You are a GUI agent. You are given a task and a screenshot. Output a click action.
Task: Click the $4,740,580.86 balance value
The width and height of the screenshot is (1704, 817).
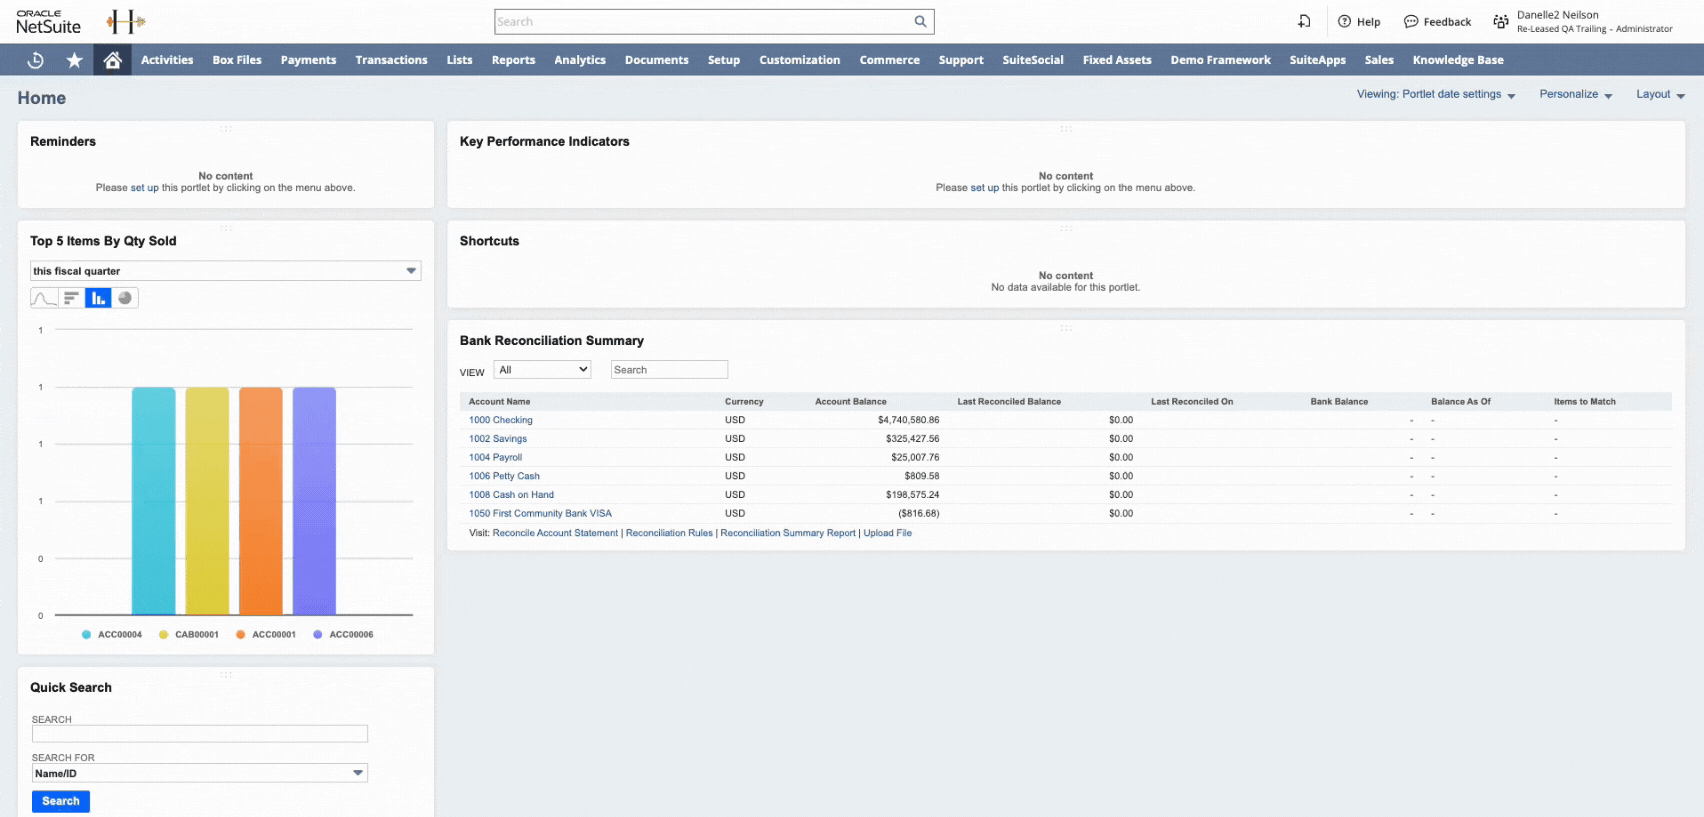pyautogui.click(x=908, y=420)
